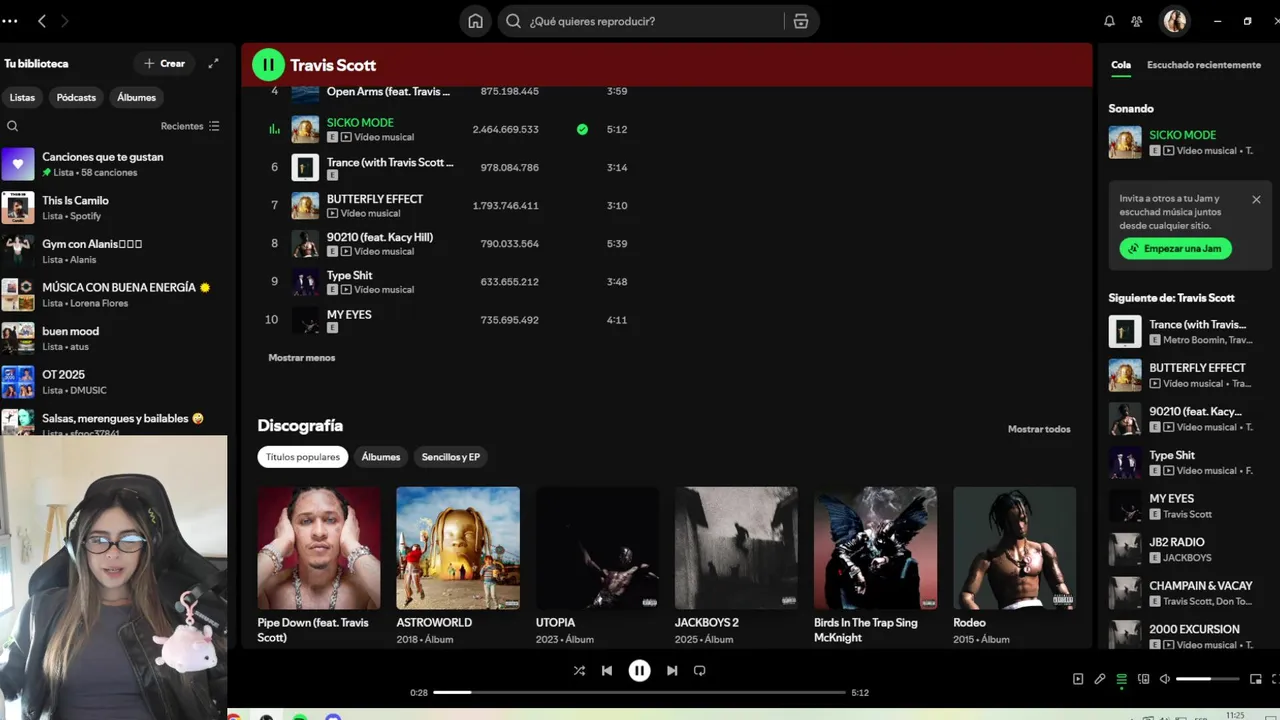Switch to Escuchado recientemente tab
Screen dimensions: 1280x720
click(1204, 65)
